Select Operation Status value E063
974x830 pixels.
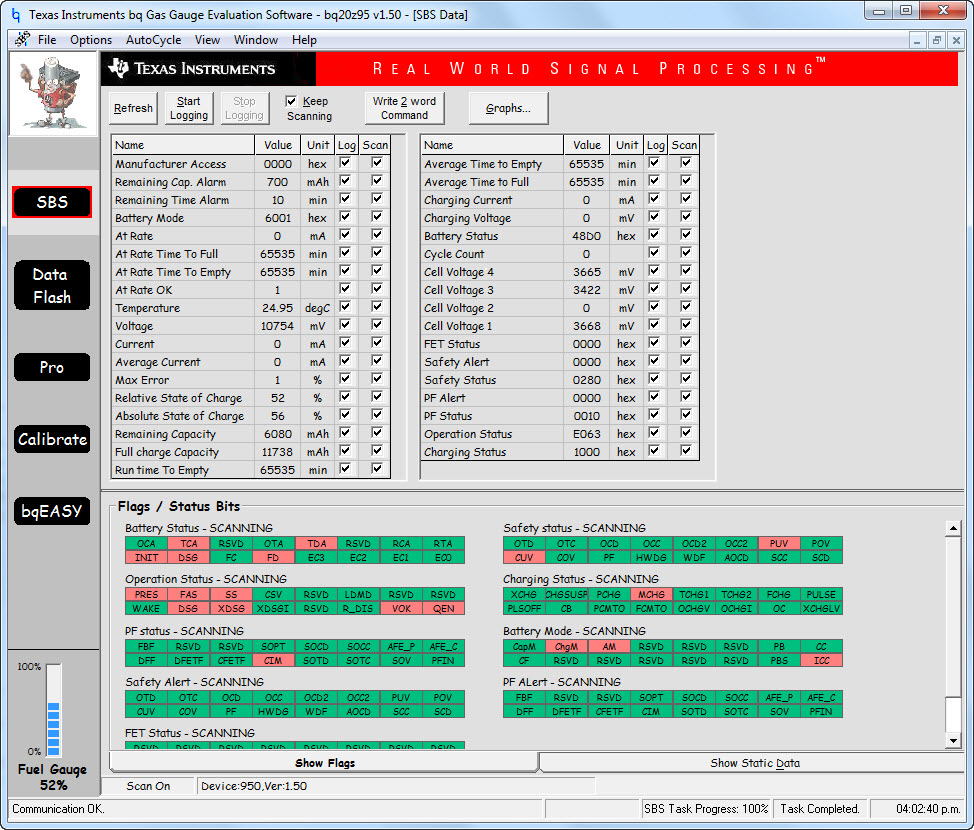[586, 434]
